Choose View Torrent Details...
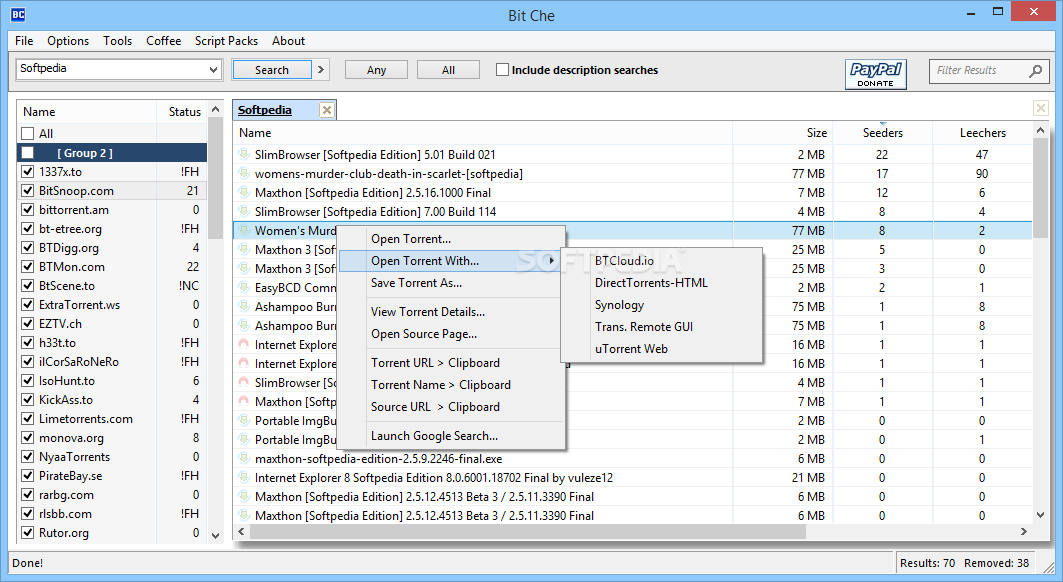The width and height of the screenshot is (1063, 582). pyautogui.click(x=451, y=312)
